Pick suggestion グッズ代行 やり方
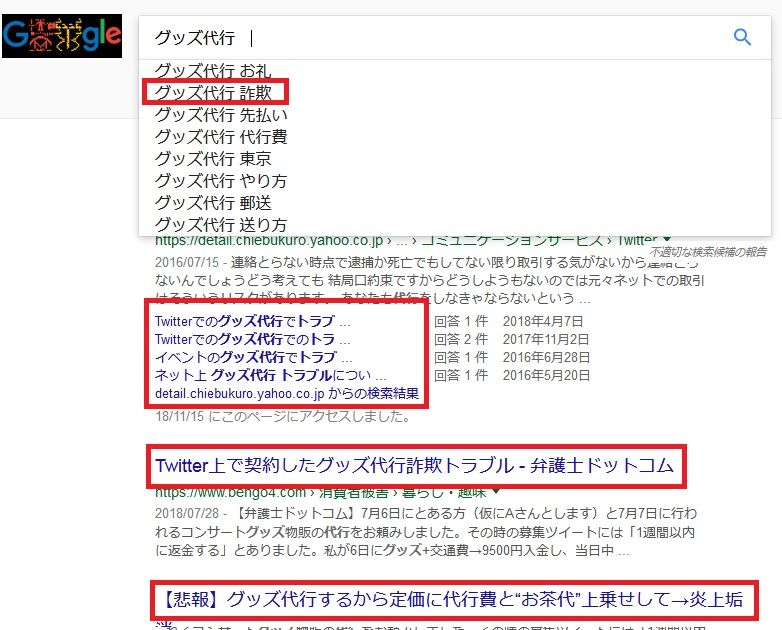Viewport: 782px width, 630px height. 221,181
